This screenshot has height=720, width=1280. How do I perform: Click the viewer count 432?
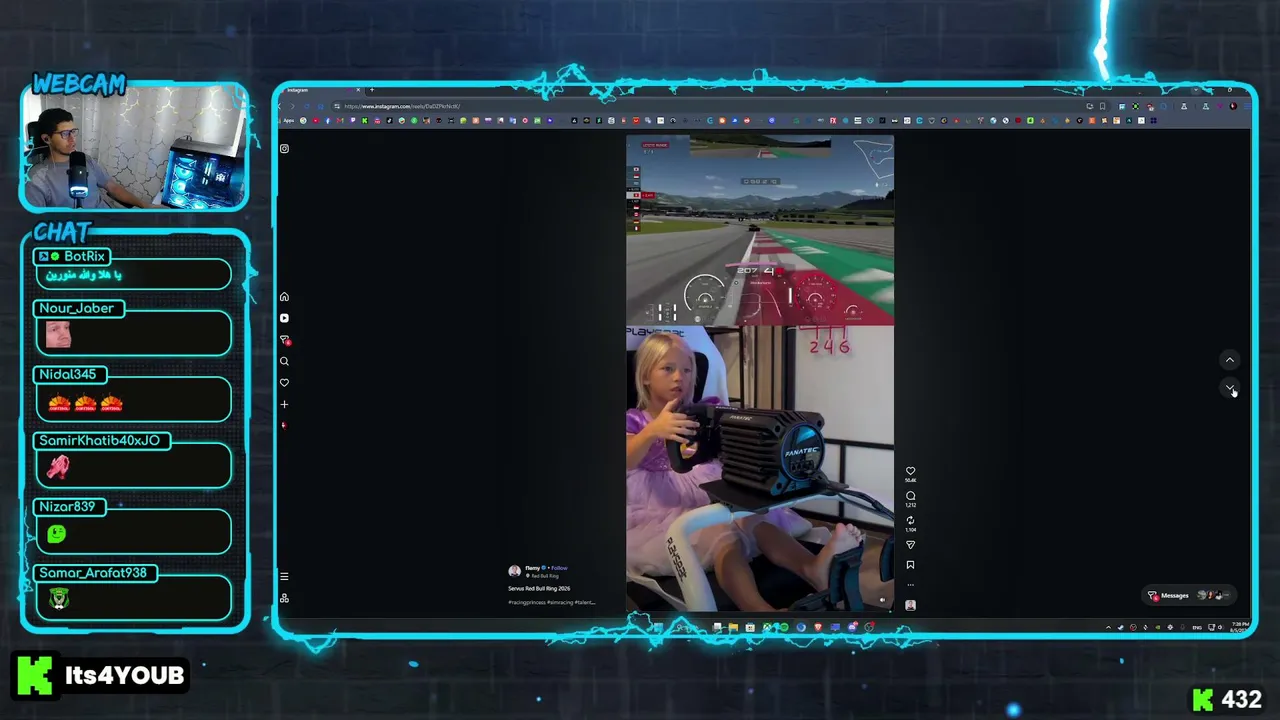[x=1241, y=699]
